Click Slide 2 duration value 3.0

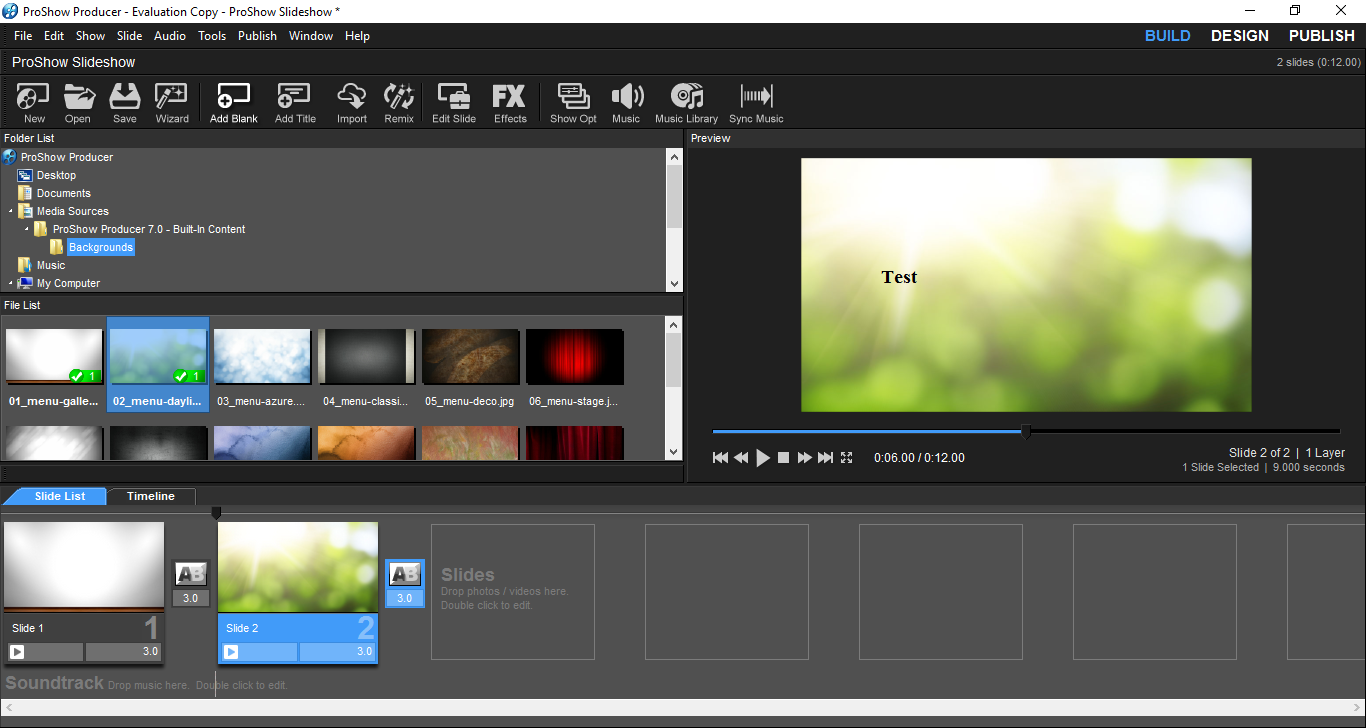(x=337, y=652)
